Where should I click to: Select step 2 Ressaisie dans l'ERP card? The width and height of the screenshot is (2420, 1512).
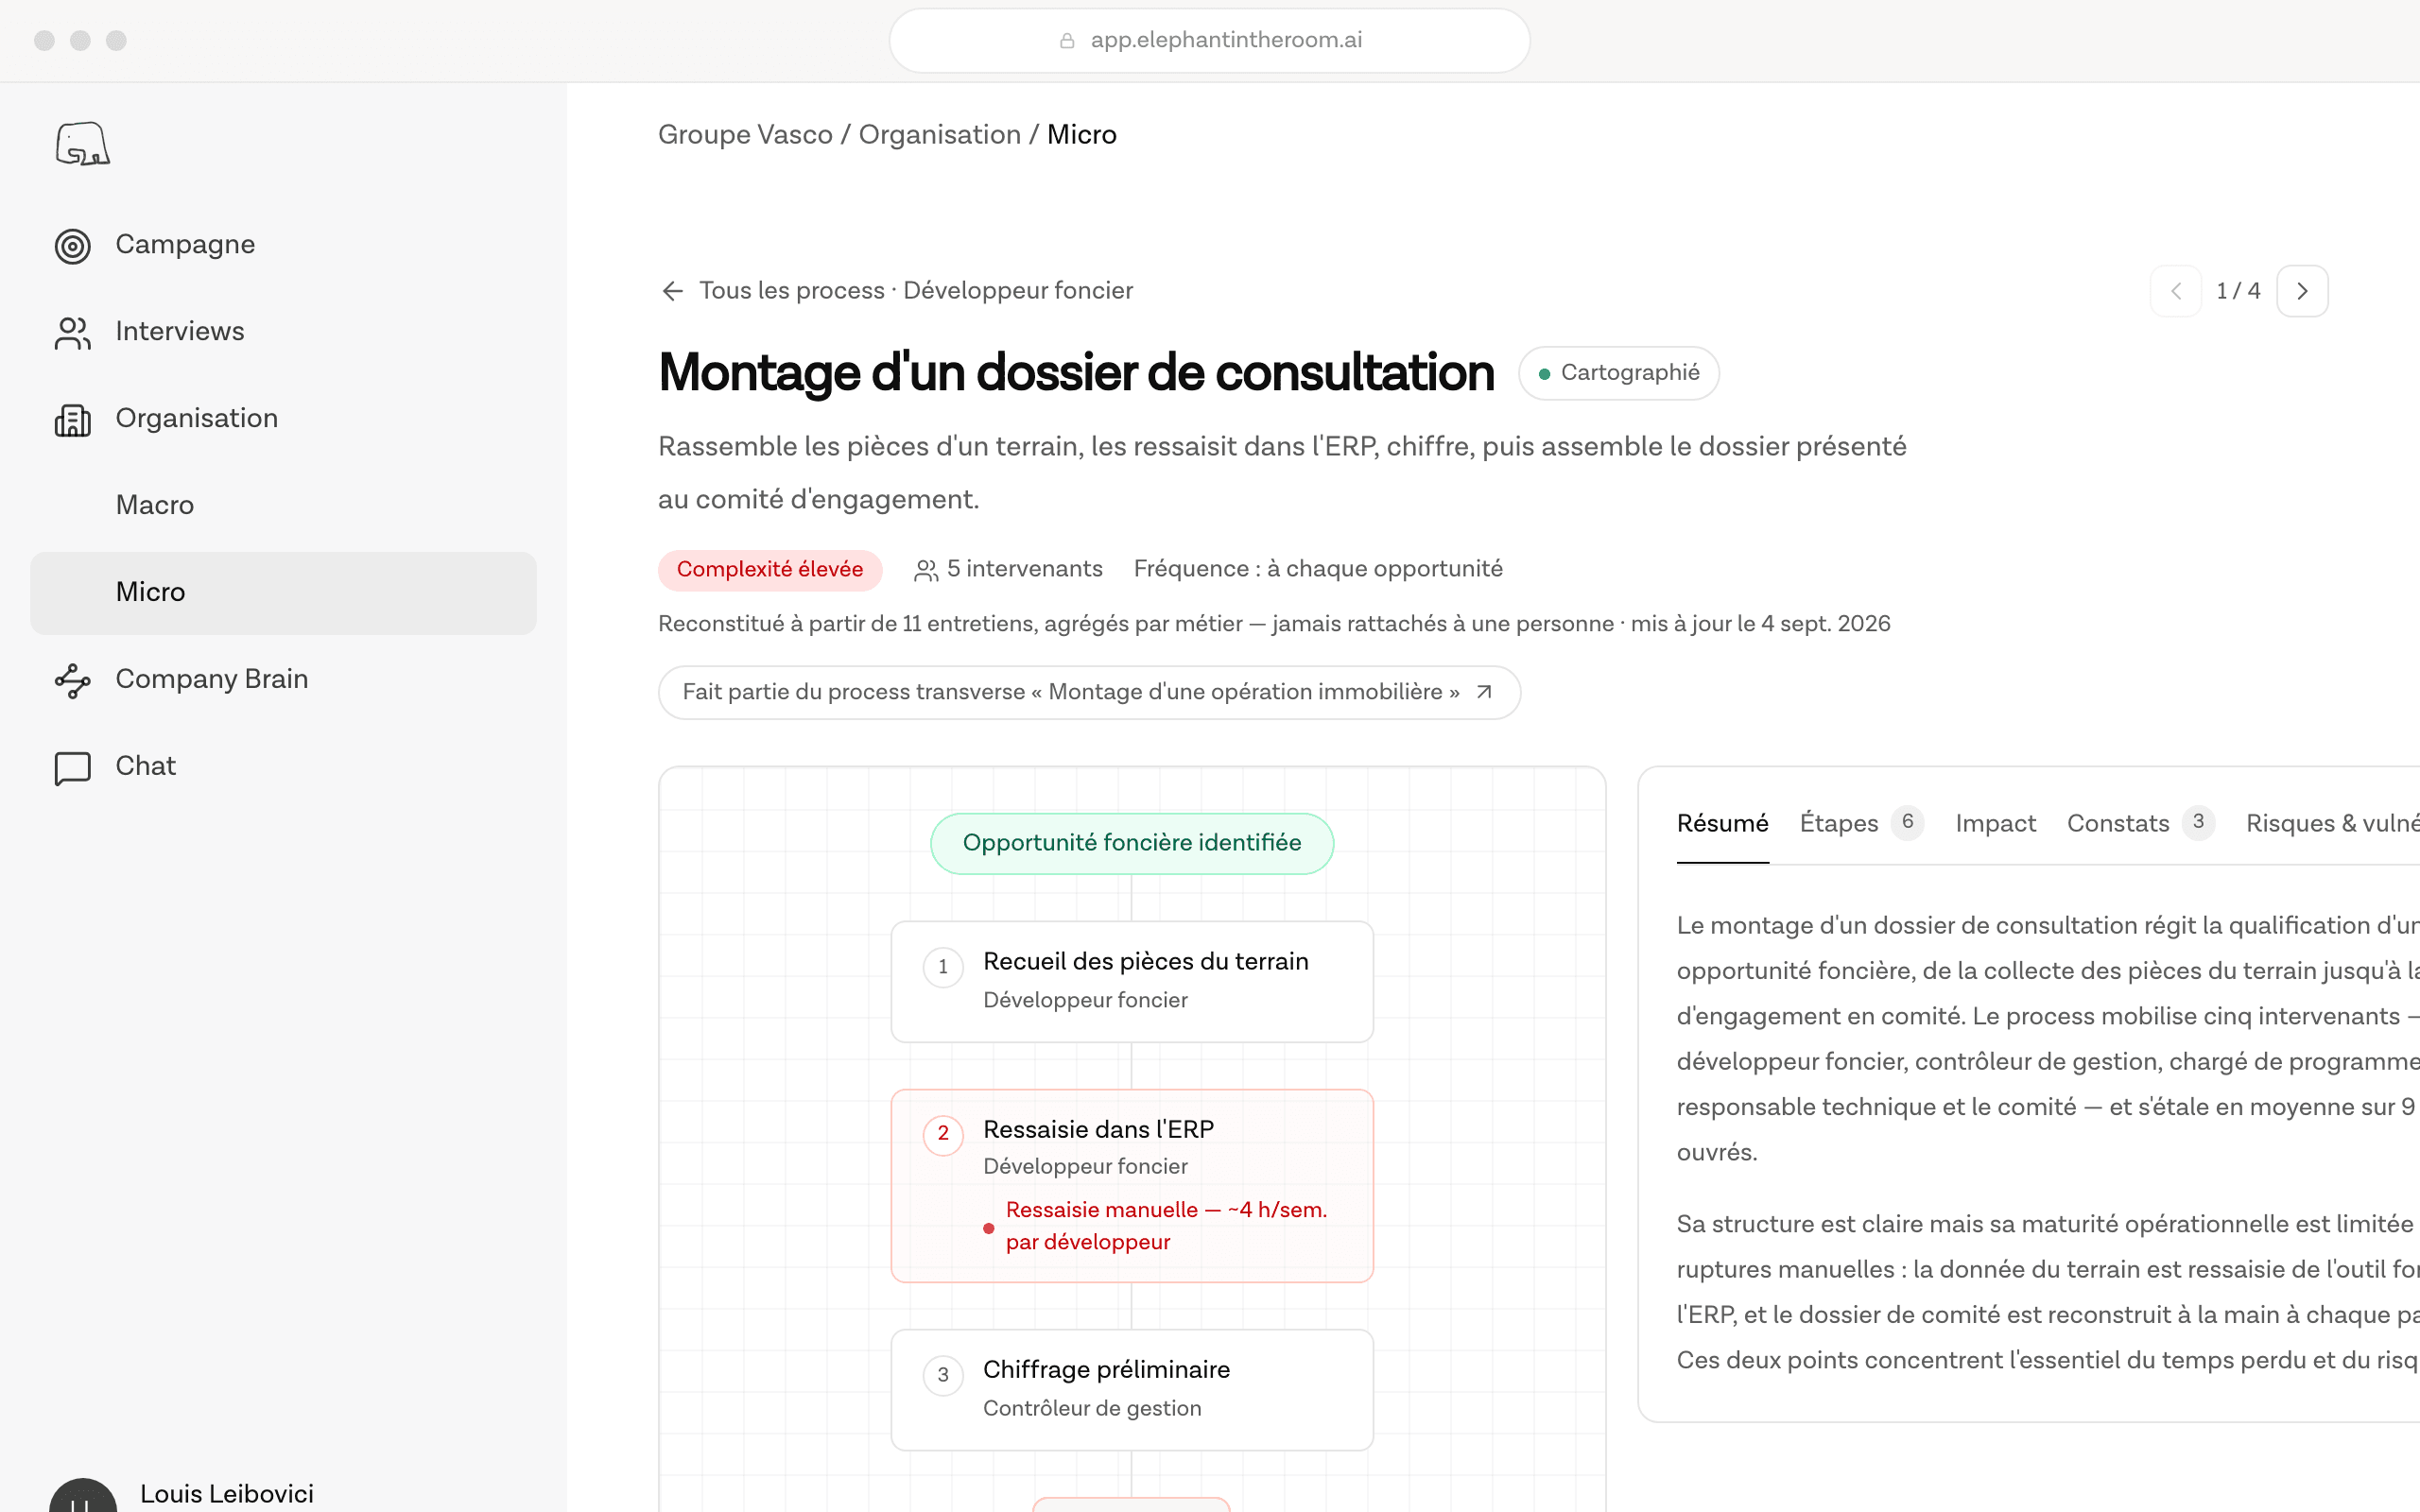pyautogui.click(x=1132, y=1186)
